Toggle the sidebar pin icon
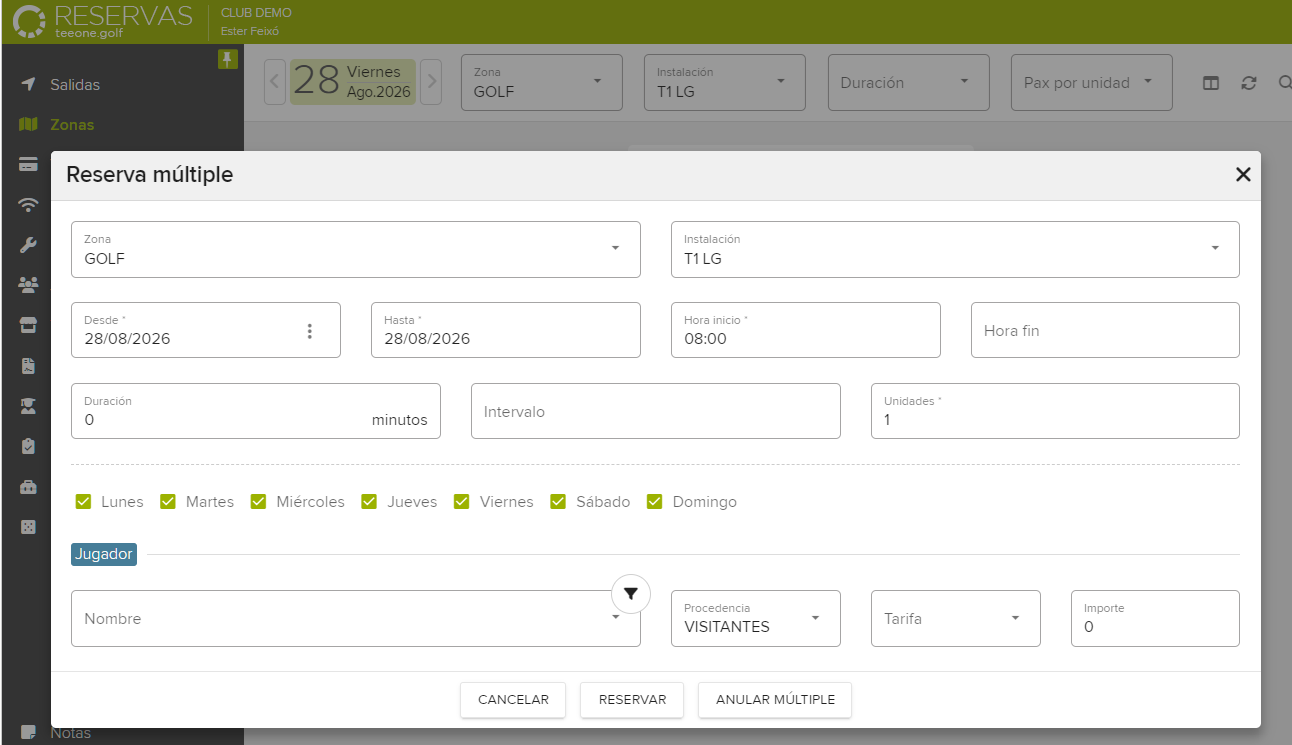Screen dimensions: 1292x745 (x=228, y=60)
